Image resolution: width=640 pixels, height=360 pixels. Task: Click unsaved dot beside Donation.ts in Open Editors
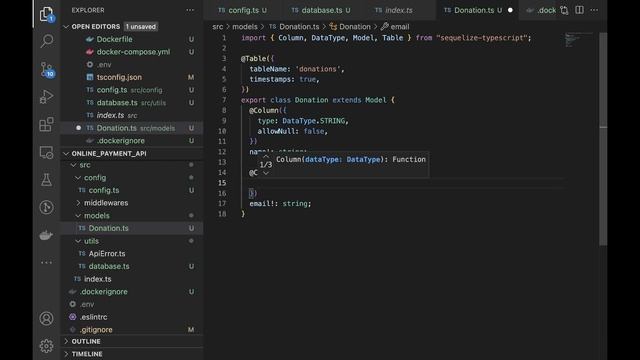click(x=78, y=128)
